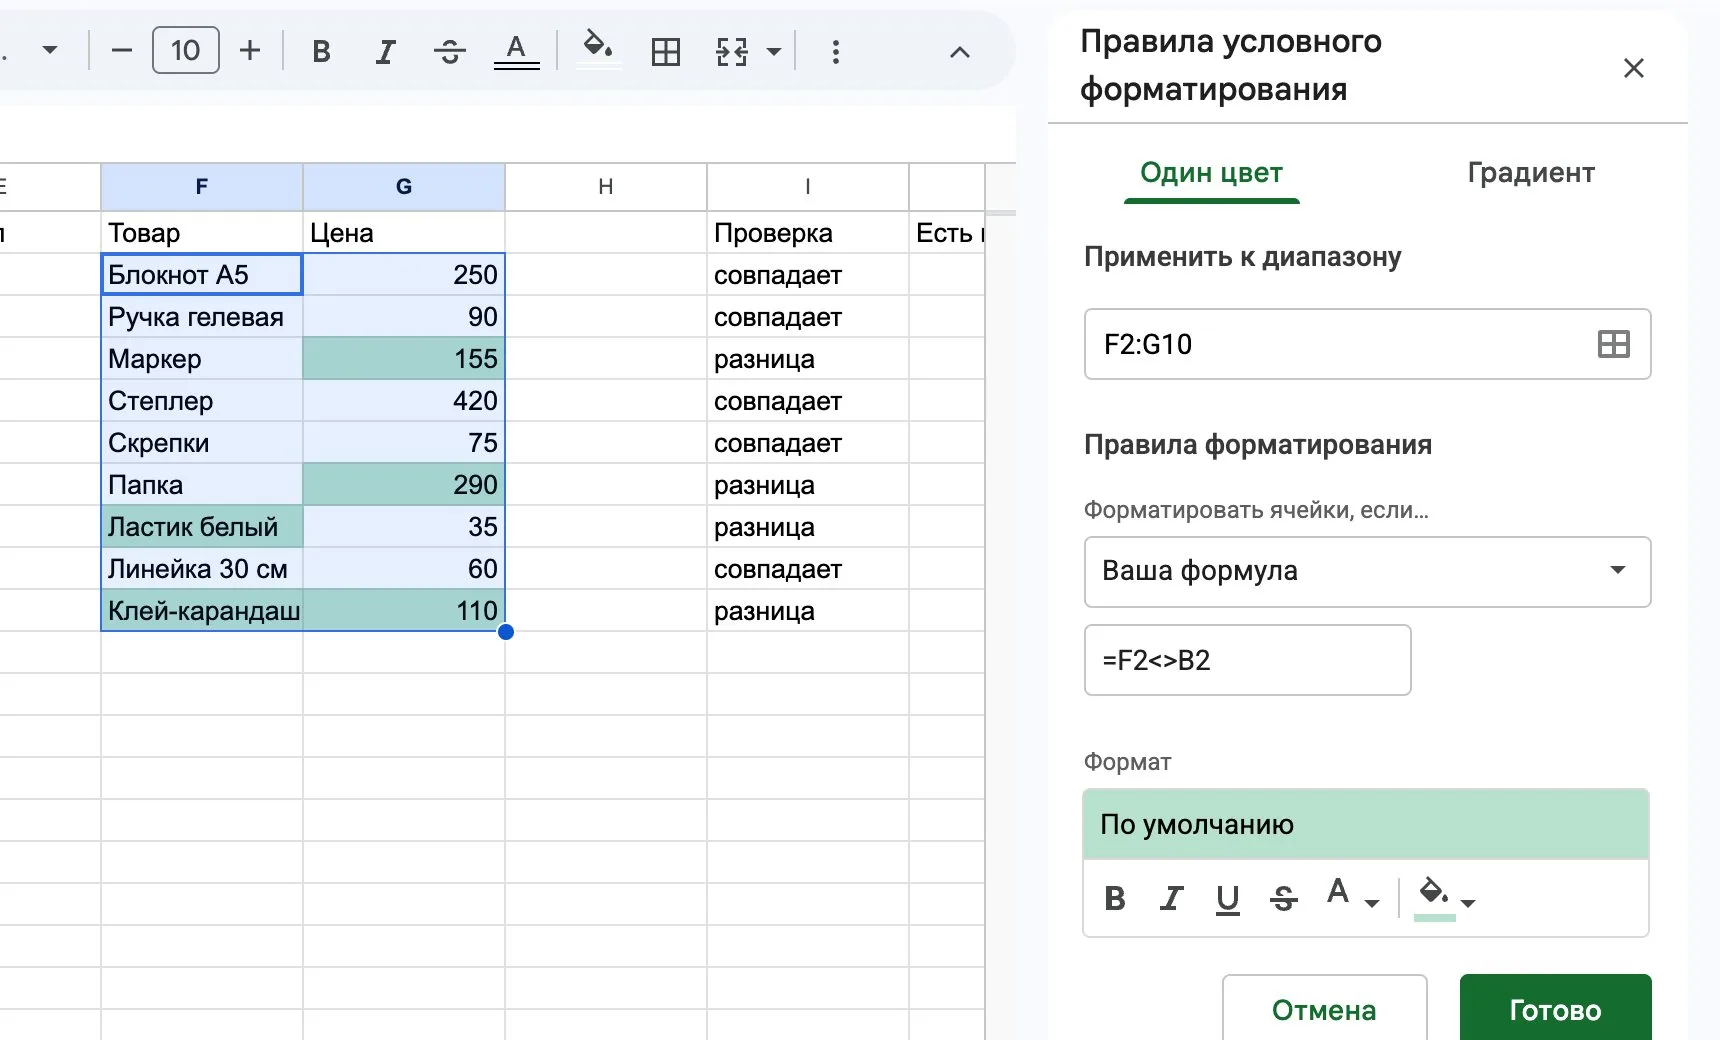Toggle underline in the format panel
Screen dimensions: 1720x1040
(x=1227, y=899)
